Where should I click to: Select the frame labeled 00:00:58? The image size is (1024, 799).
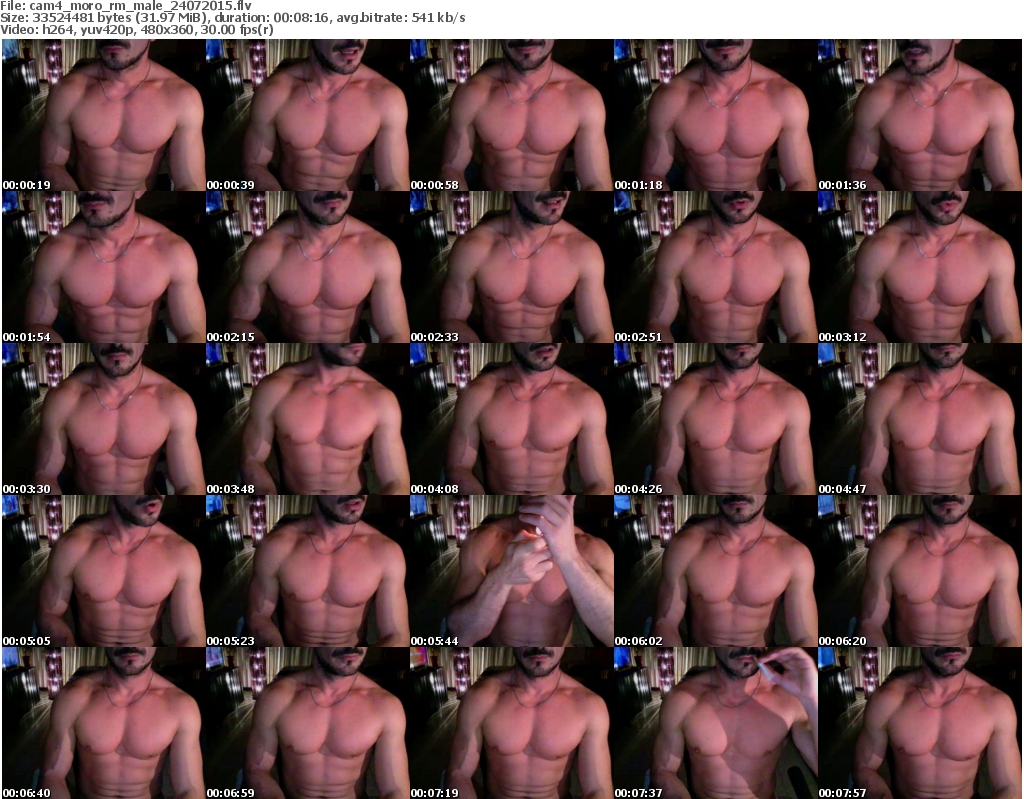tap(511, 115)
